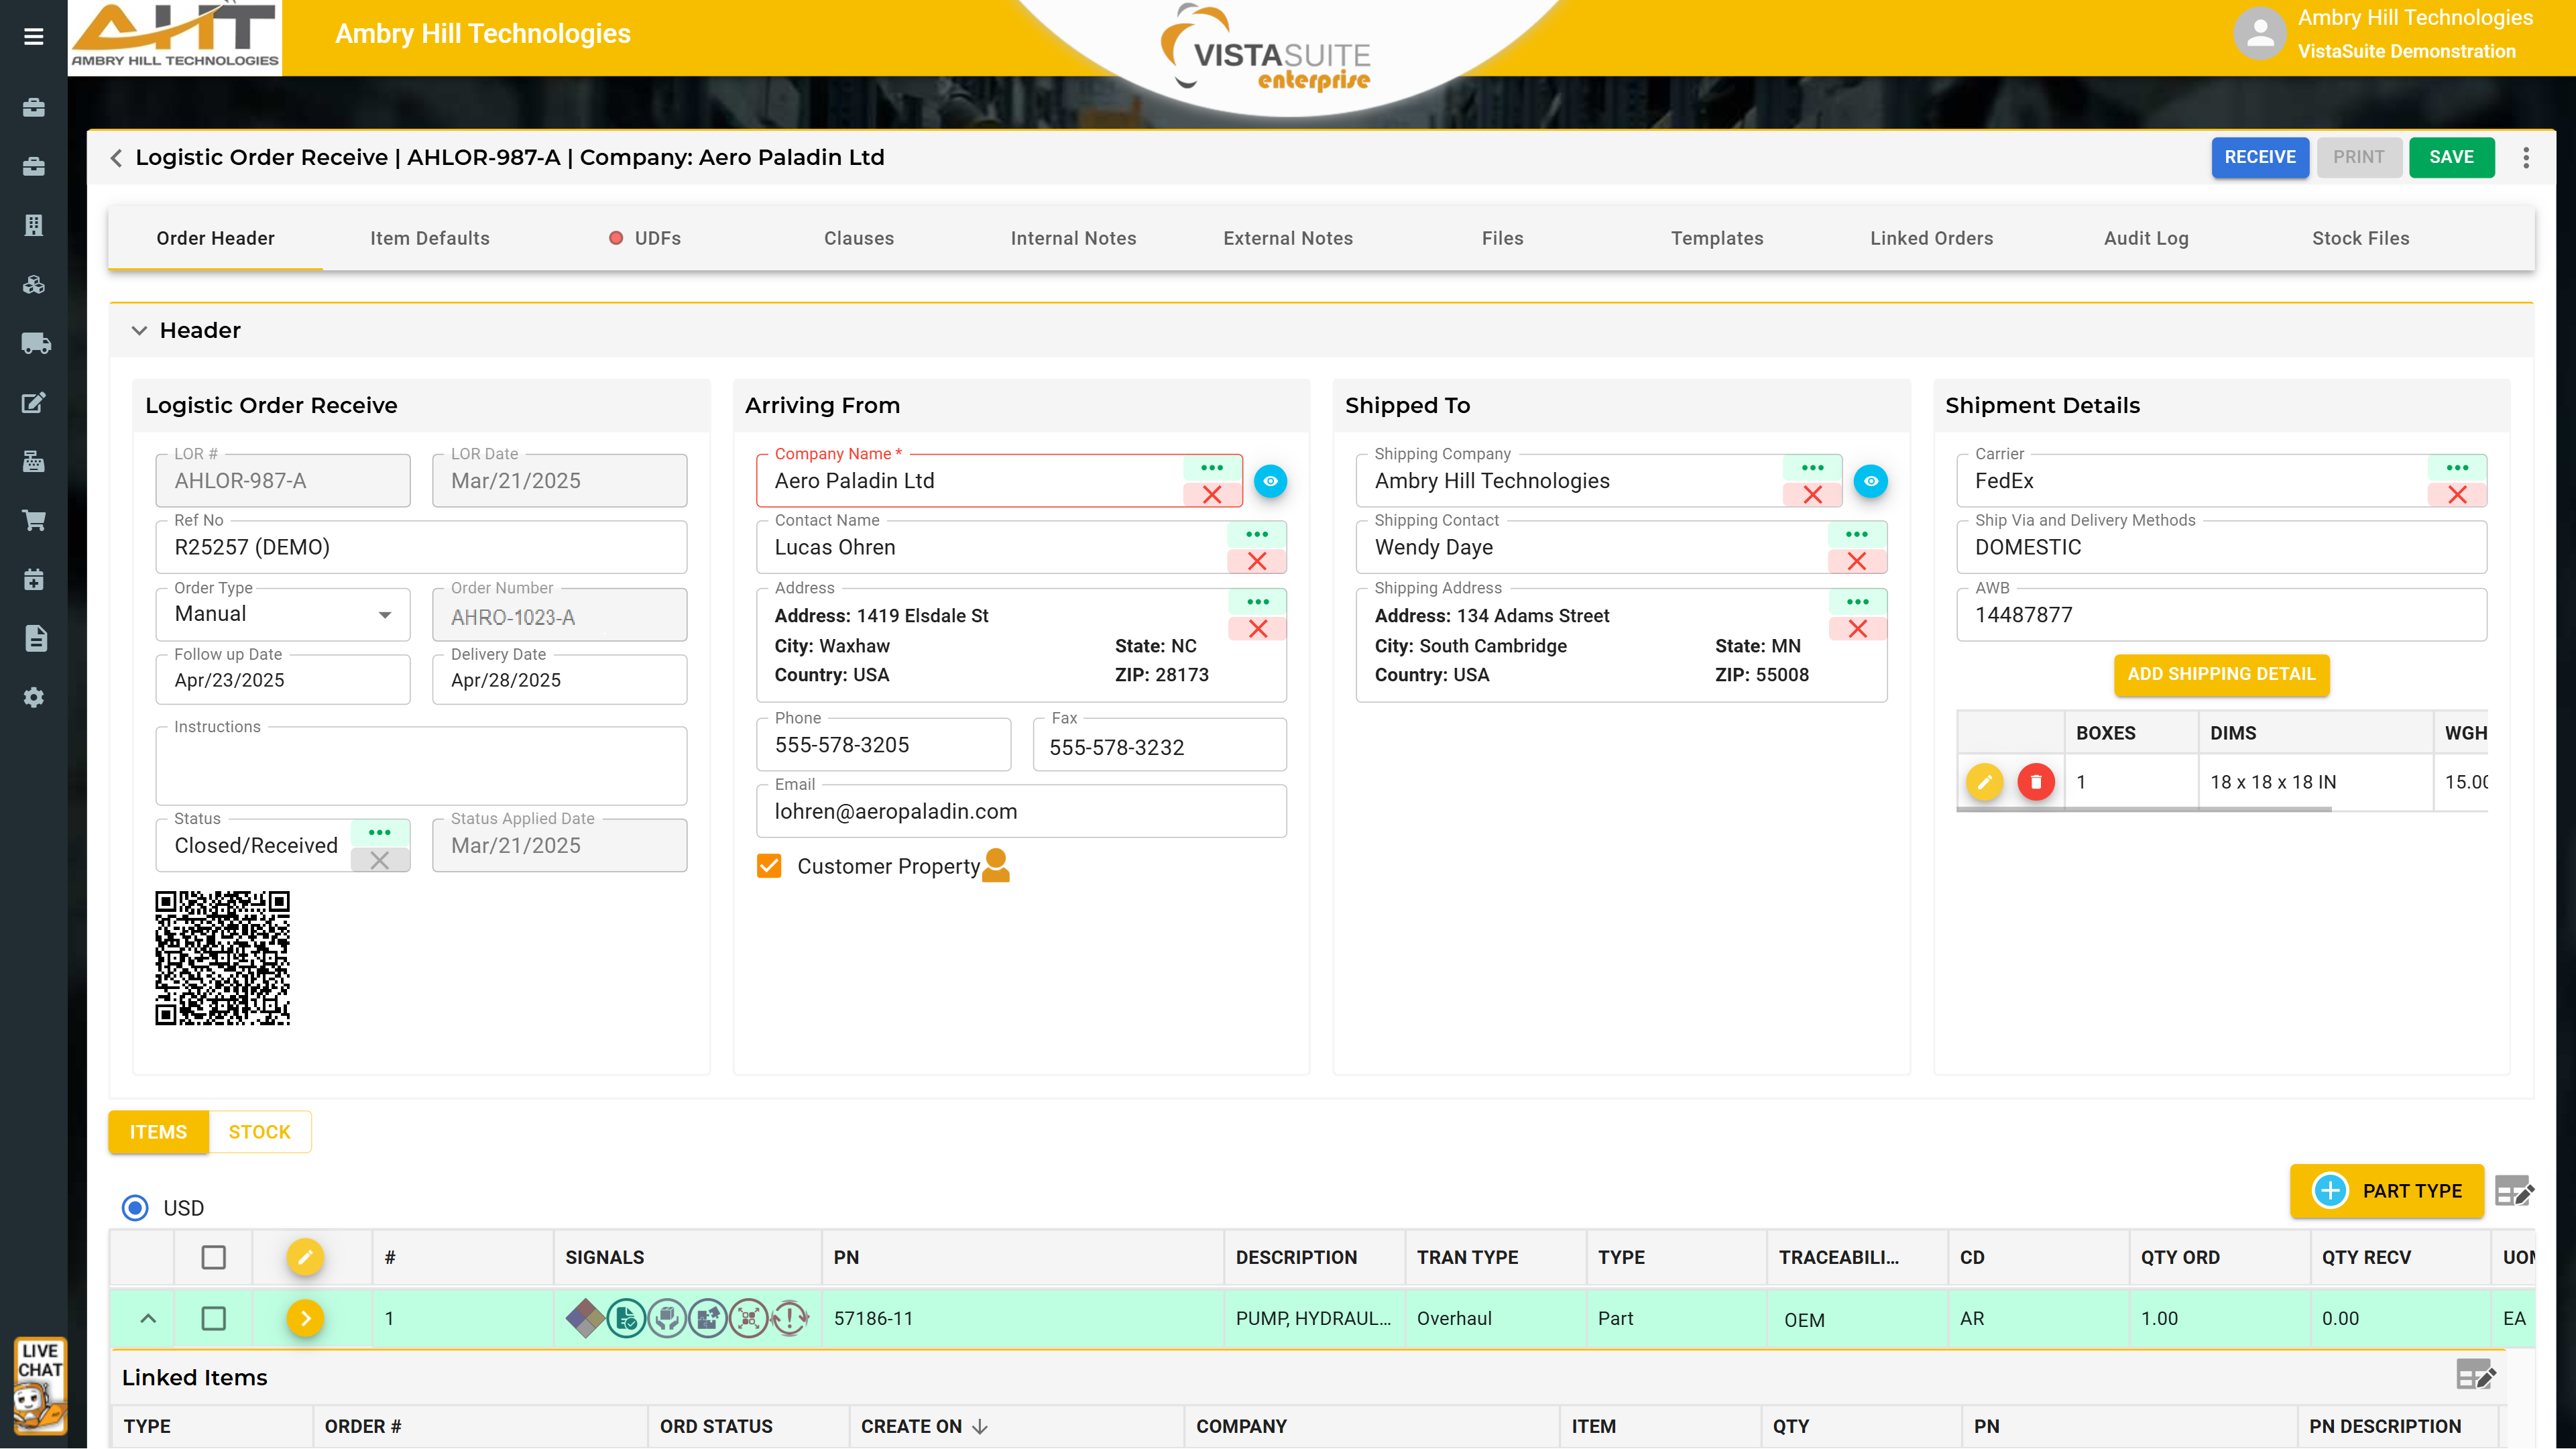Screen dimensions: 2576x1449
Task: Click the yellow edit shipping detail pencil
Action: click(1984, 782)
